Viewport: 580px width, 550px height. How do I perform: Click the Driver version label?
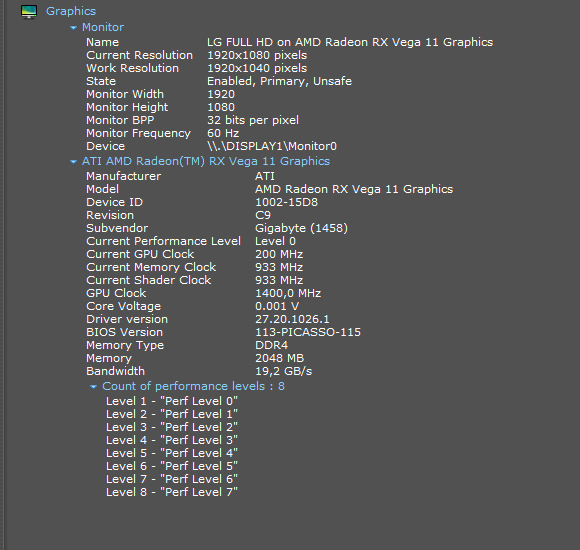coord(127,319)
